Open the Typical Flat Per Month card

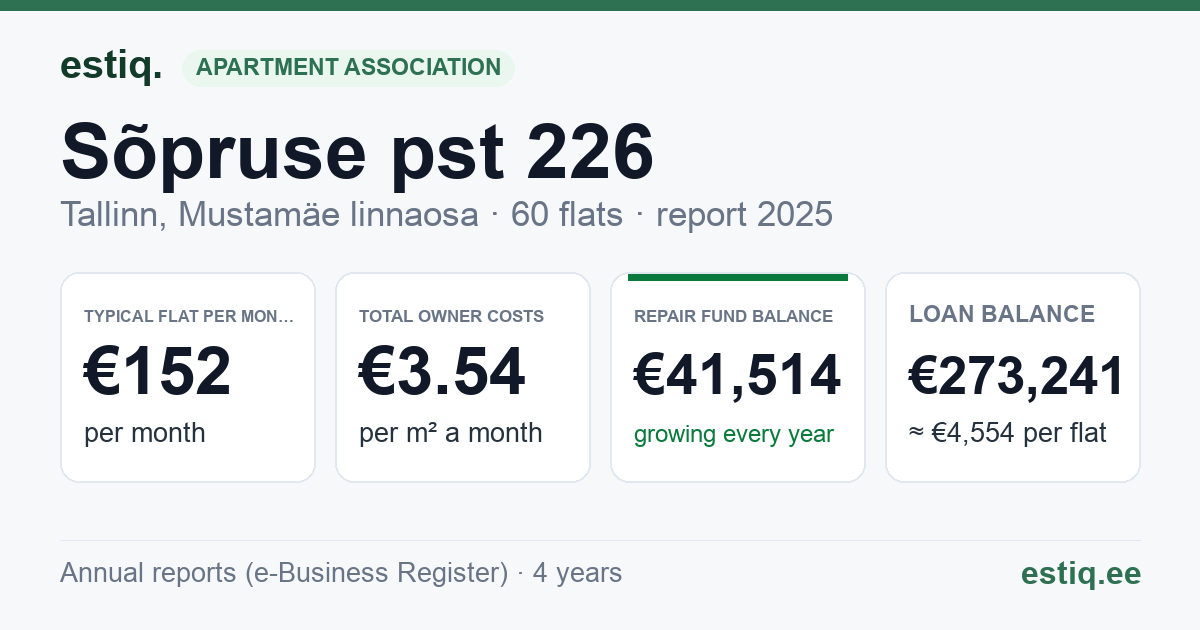(x=188, y=377)
